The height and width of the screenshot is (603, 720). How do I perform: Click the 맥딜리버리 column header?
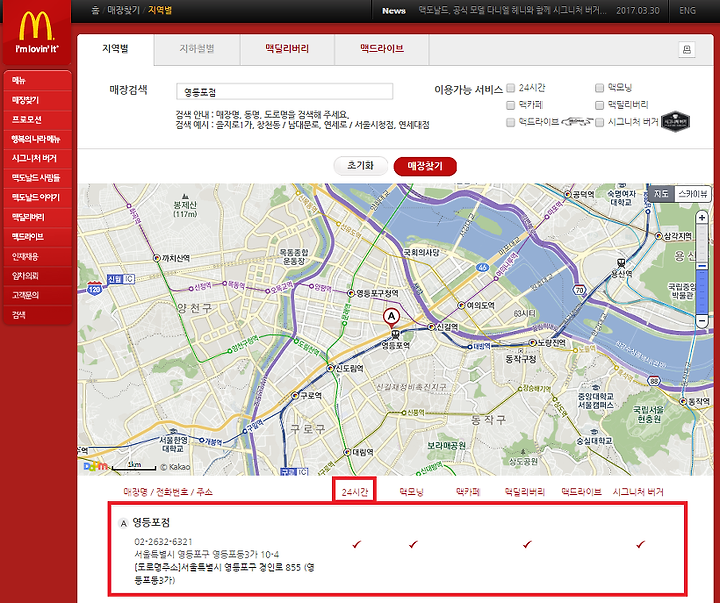point(524,492)
